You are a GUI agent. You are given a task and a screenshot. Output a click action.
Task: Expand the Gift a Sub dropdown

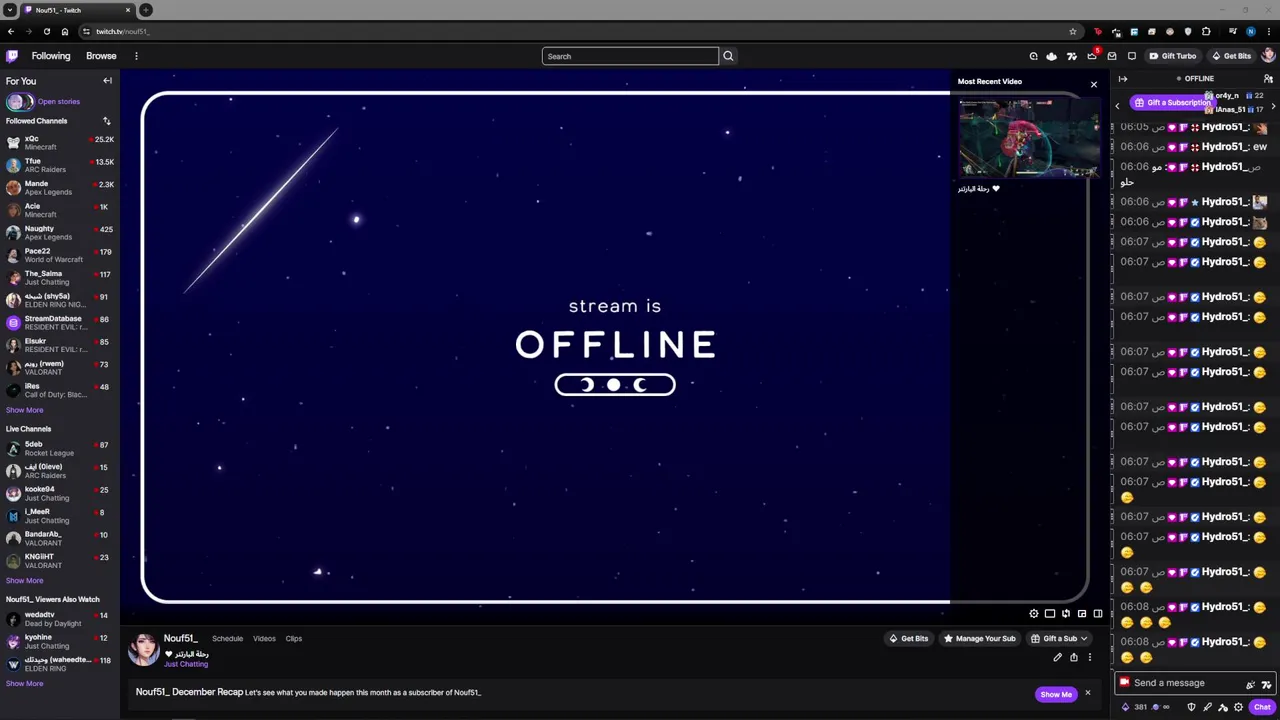coord(1083,639)
